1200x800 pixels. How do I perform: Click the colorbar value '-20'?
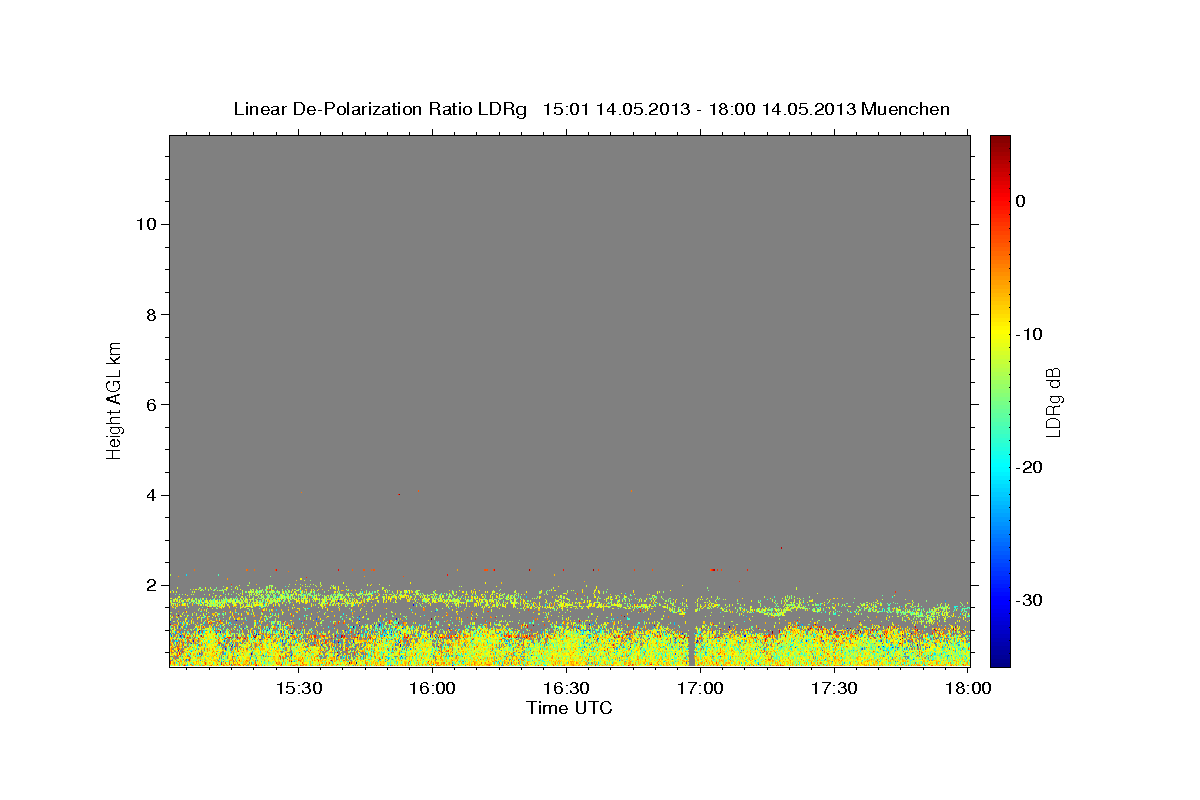pyautogui.click(x=1030, y=467)
